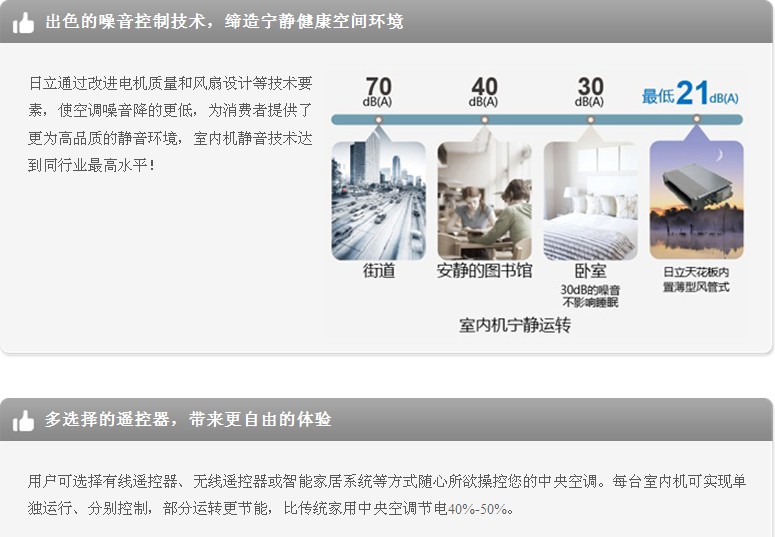775x537 pixels.
Task: Click the 30dB的噪音不影响睡眠 note
Action: coord(590,295)
